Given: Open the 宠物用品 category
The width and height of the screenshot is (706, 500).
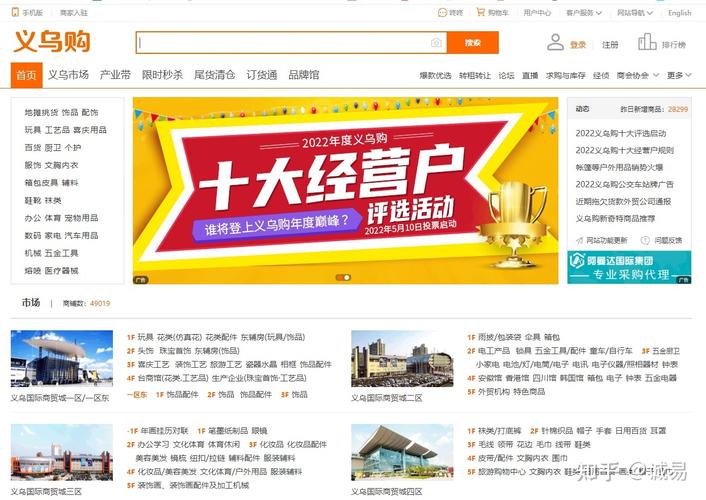Looking at the screenshot, I should 81,218.
